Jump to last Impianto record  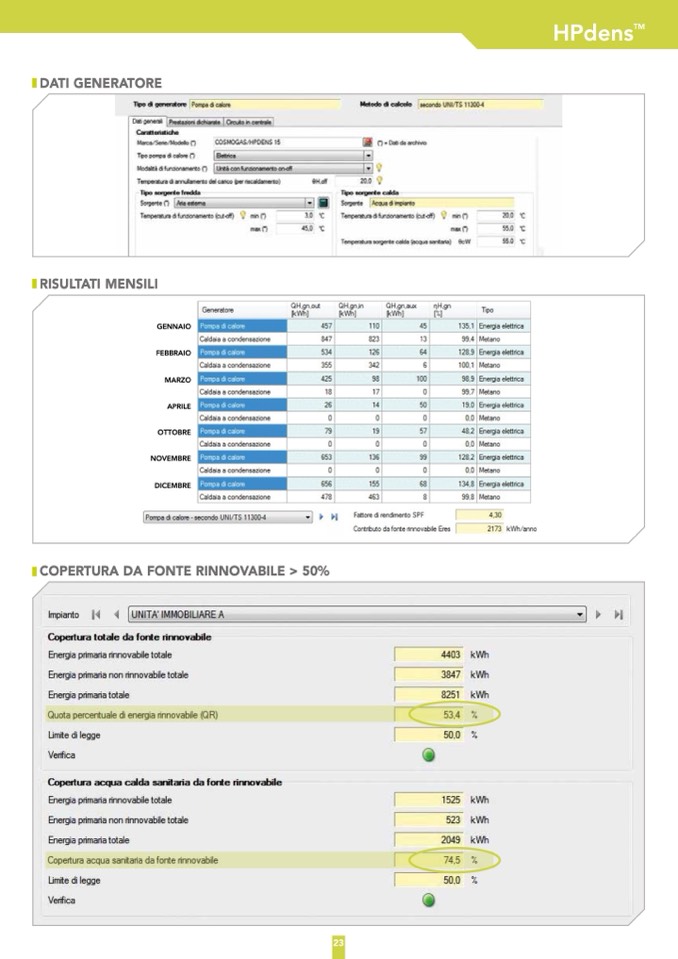point(619,614)
